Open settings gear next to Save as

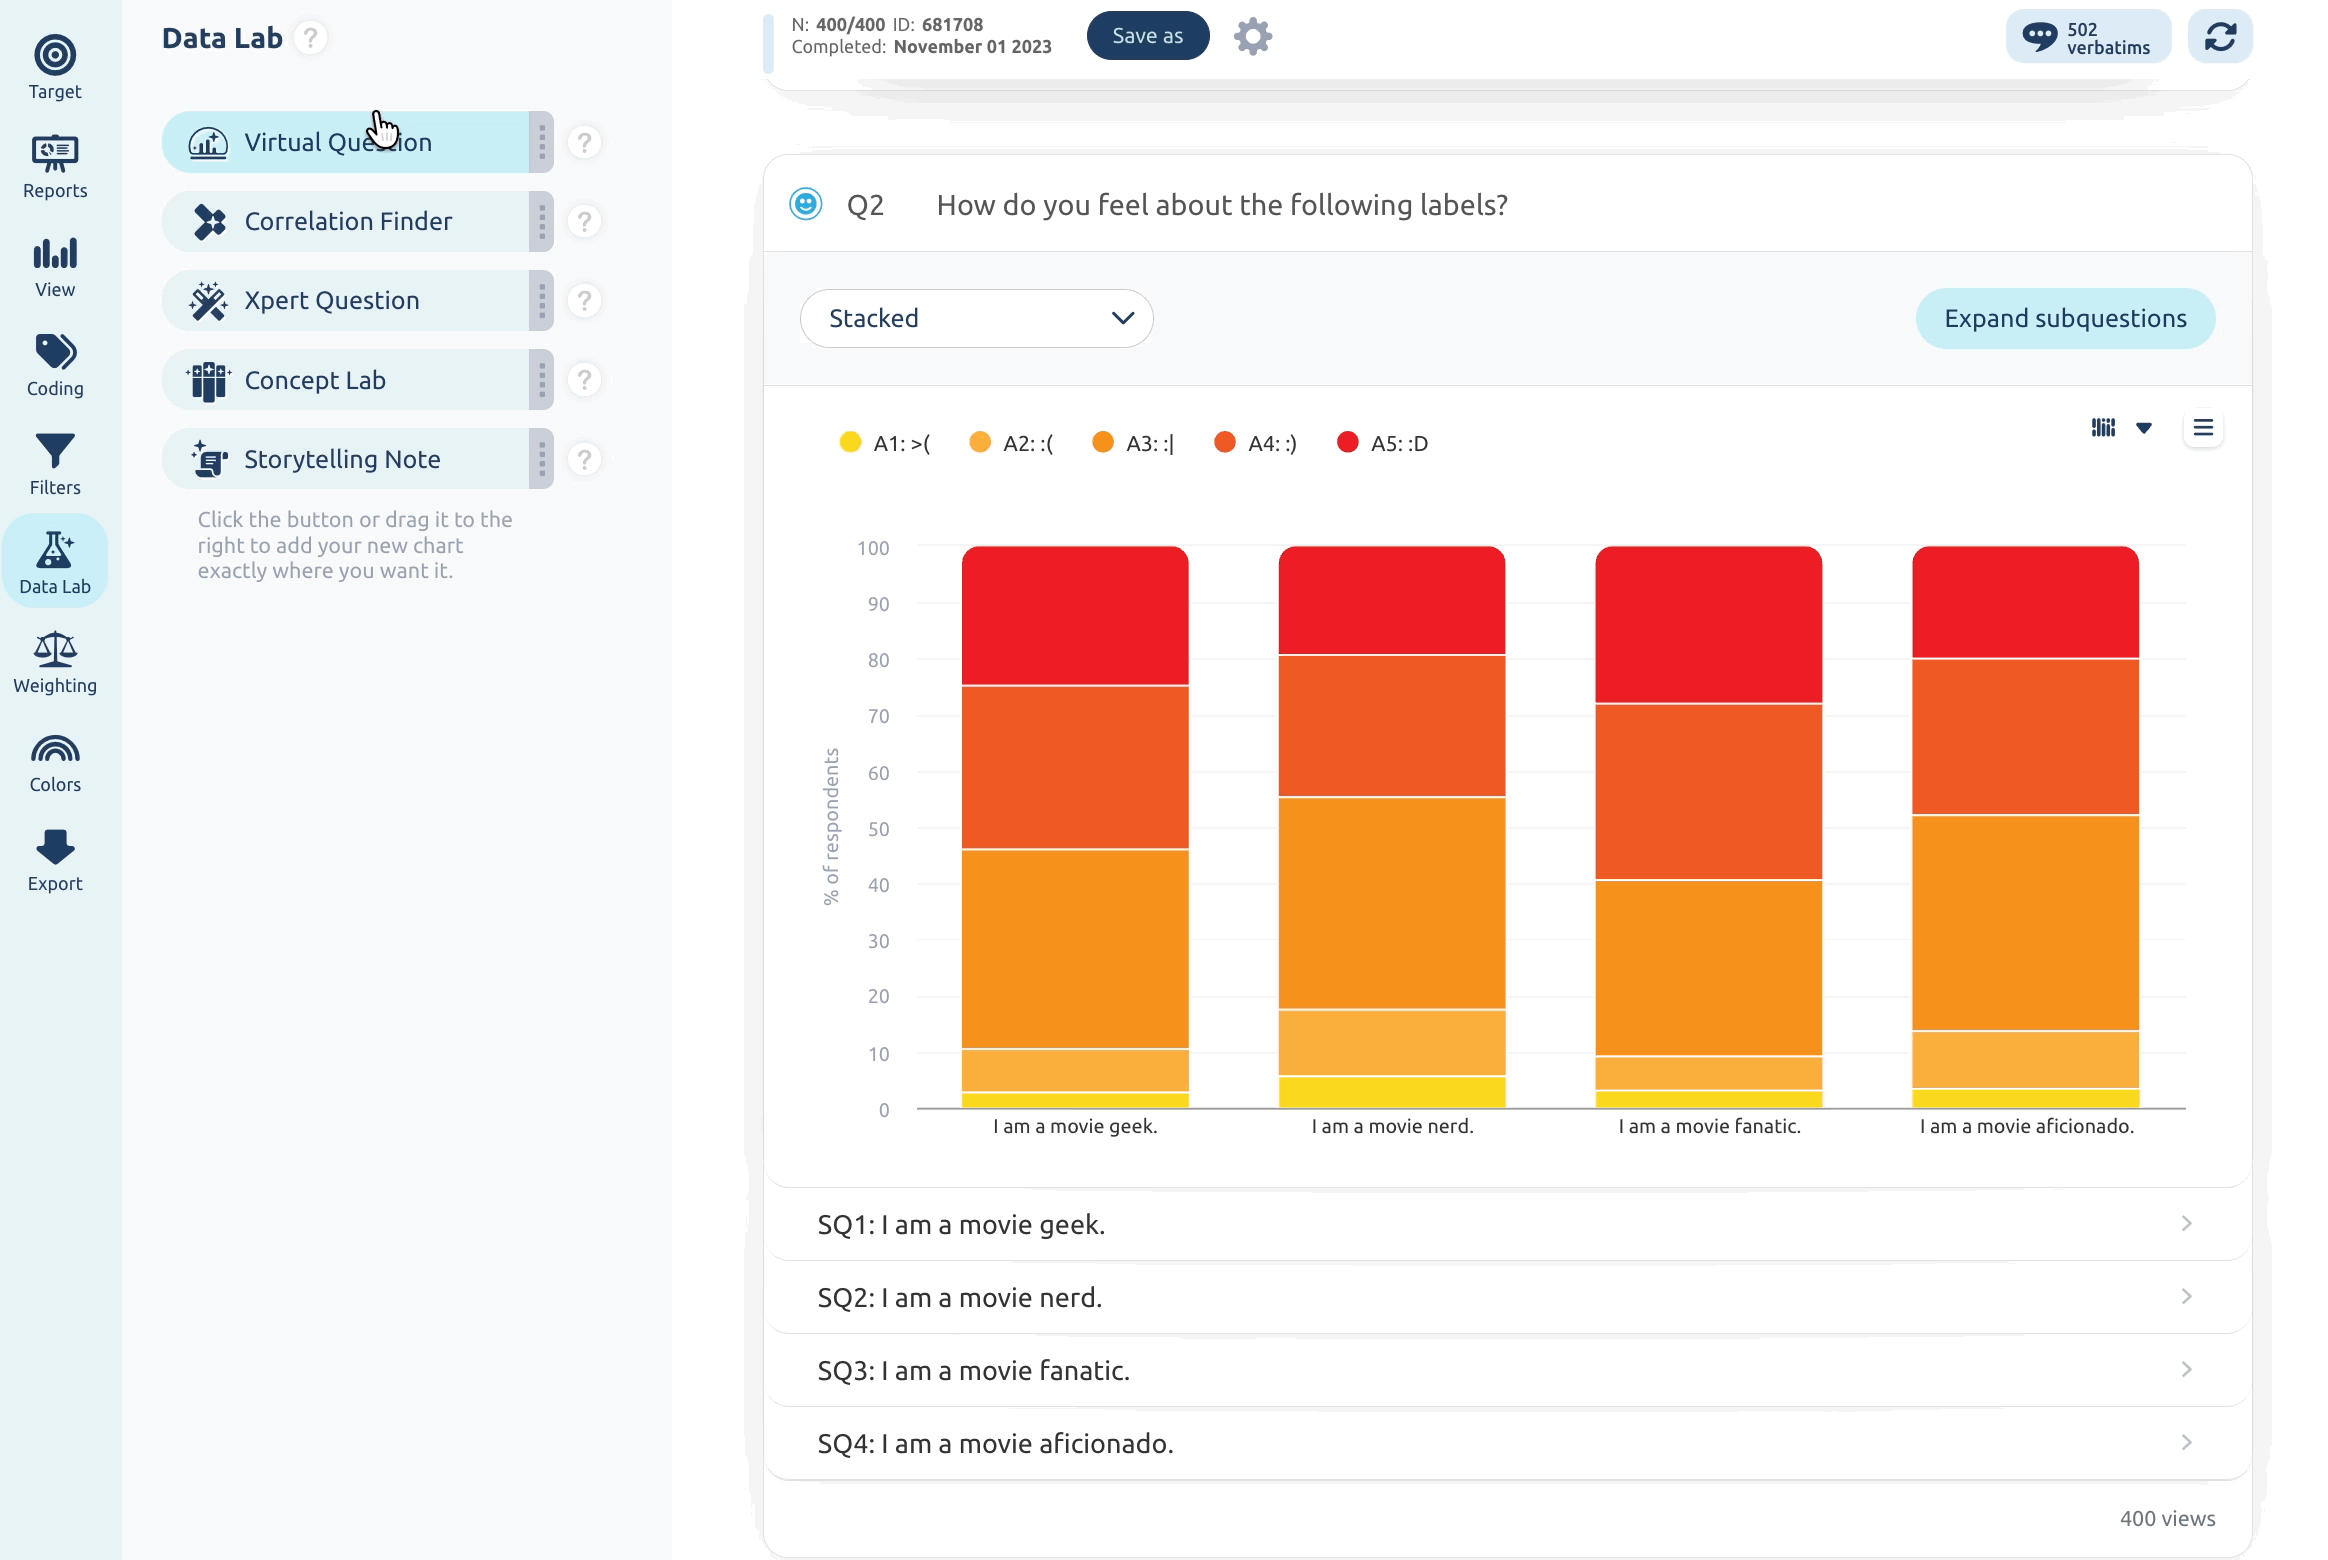click(1252, 37)
